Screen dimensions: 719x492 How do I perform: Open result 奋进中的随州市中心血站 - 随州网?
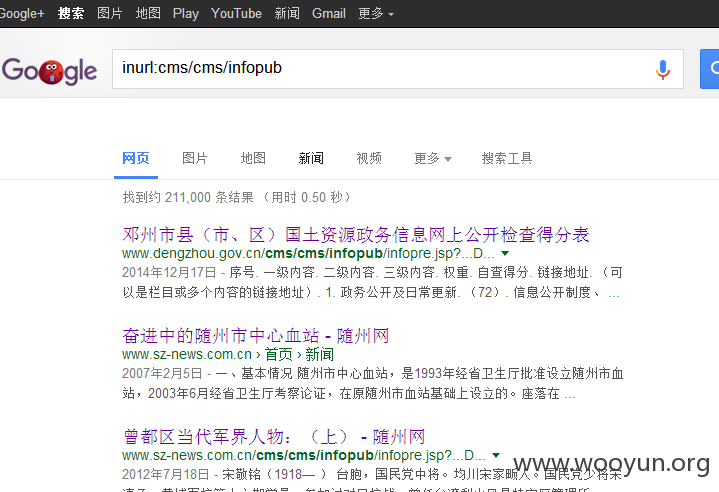(x=255, y=336)
